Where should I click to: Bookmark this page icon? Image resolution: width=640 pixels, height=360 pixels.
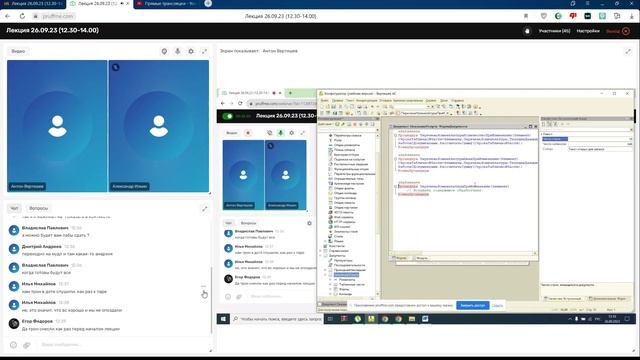(x=526, y=16)
